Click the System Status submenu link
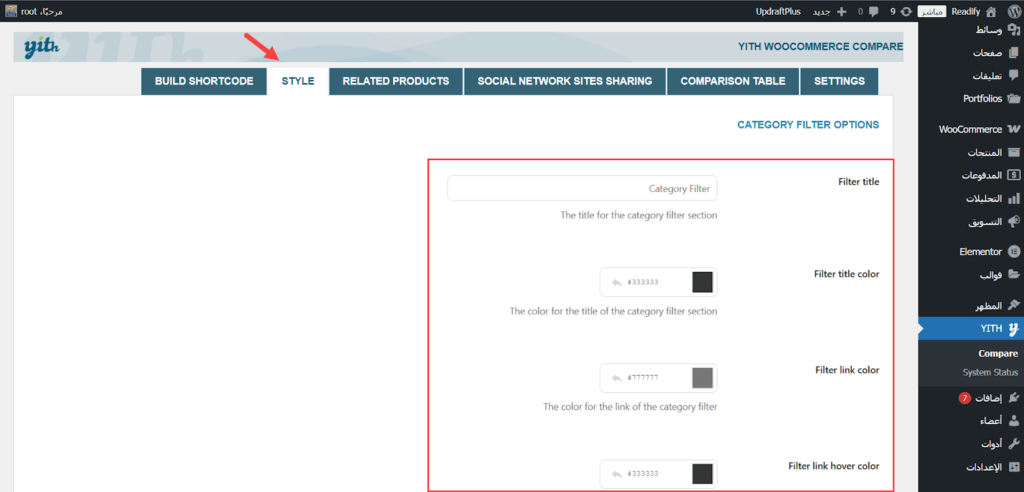The image size is (1024, 492). [x=990, y=372]
